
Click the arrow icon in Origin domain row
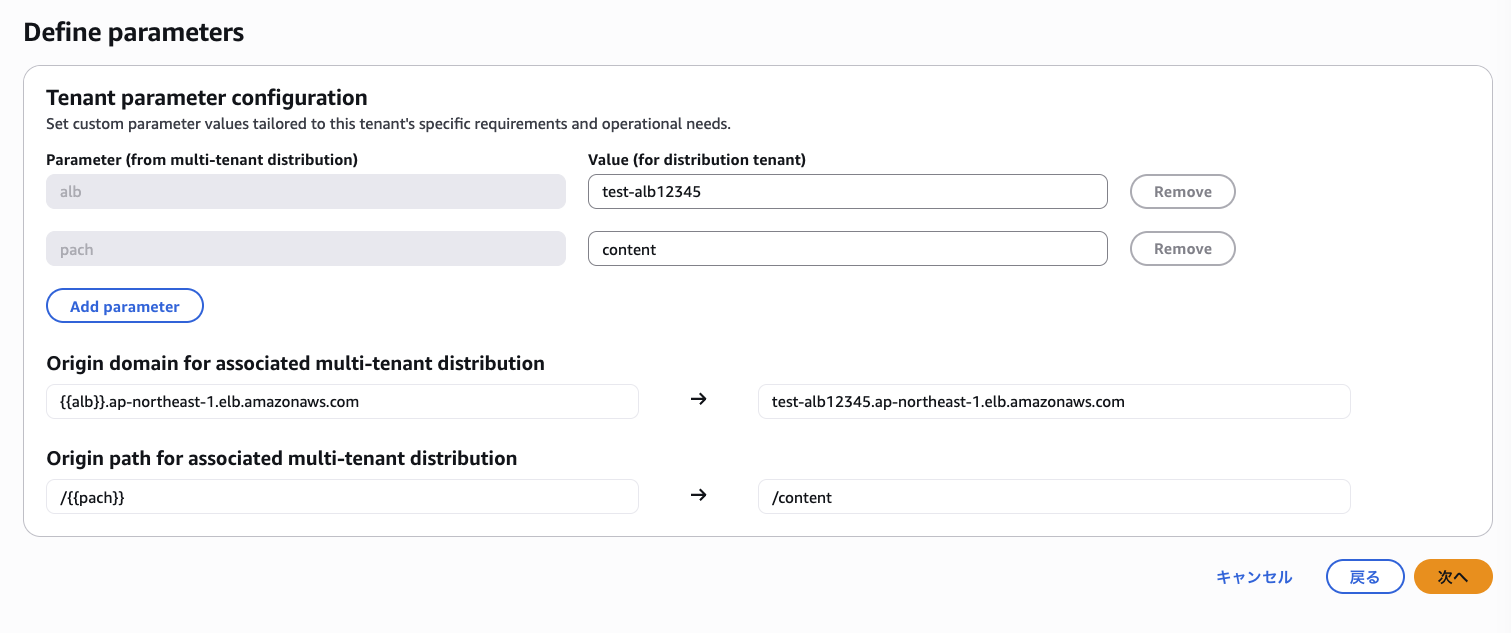coord(699,400)
